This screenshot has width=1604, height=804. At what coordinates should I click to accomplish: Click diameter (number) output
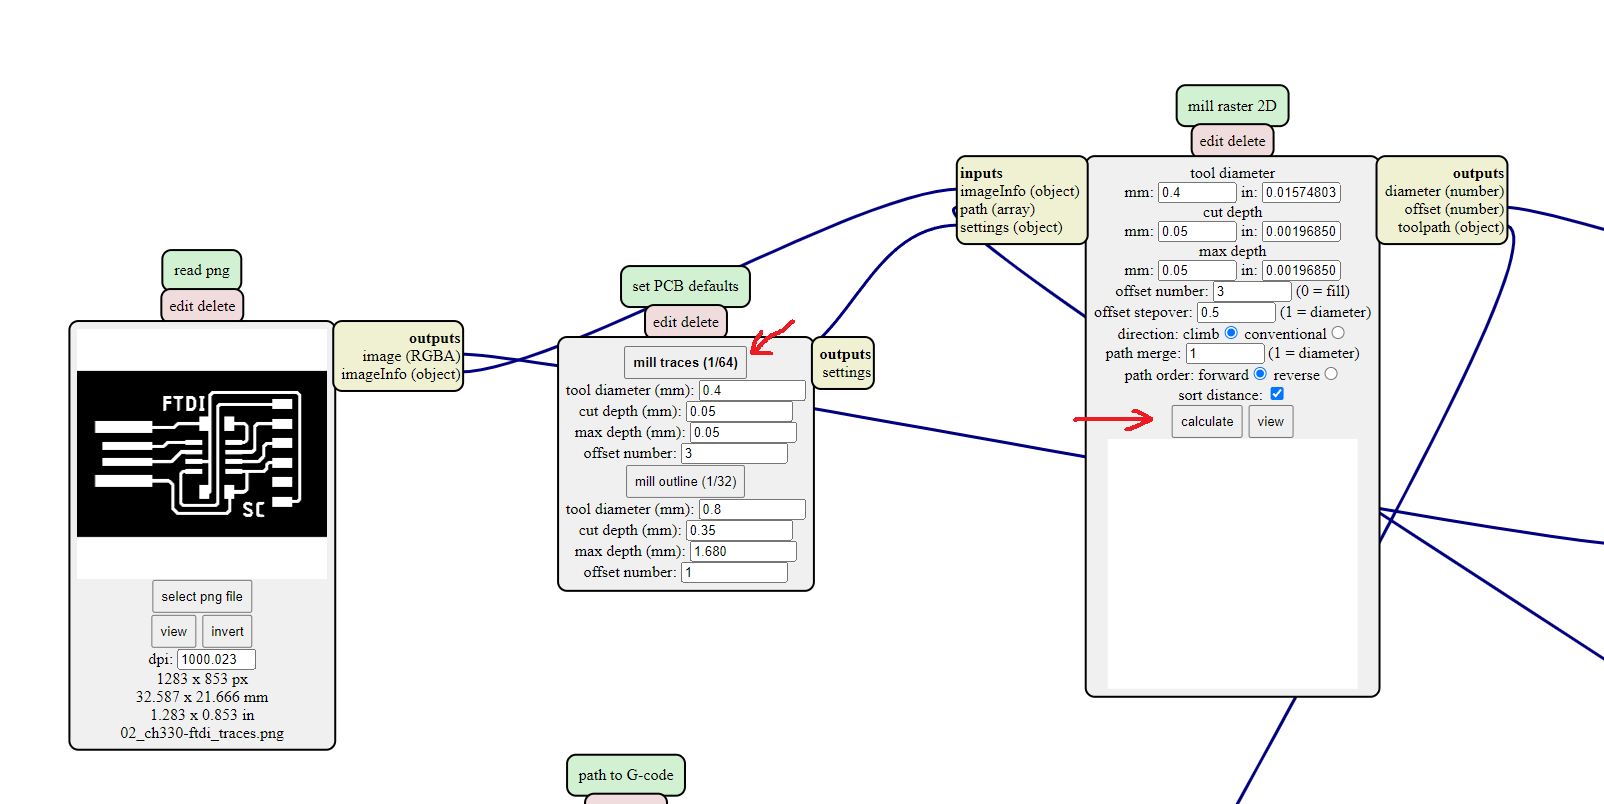1444,191
